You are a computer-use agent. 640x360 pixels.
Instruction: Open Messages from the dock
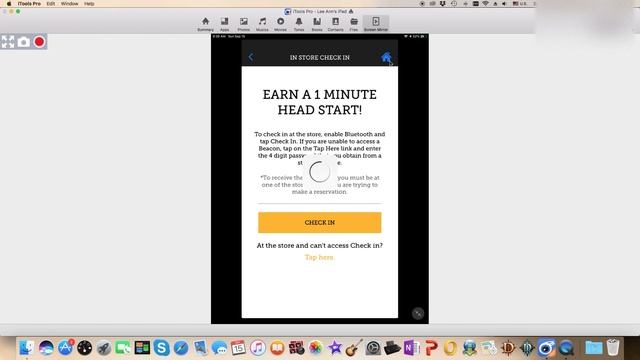pyautogui.click(x=220, y=348)
